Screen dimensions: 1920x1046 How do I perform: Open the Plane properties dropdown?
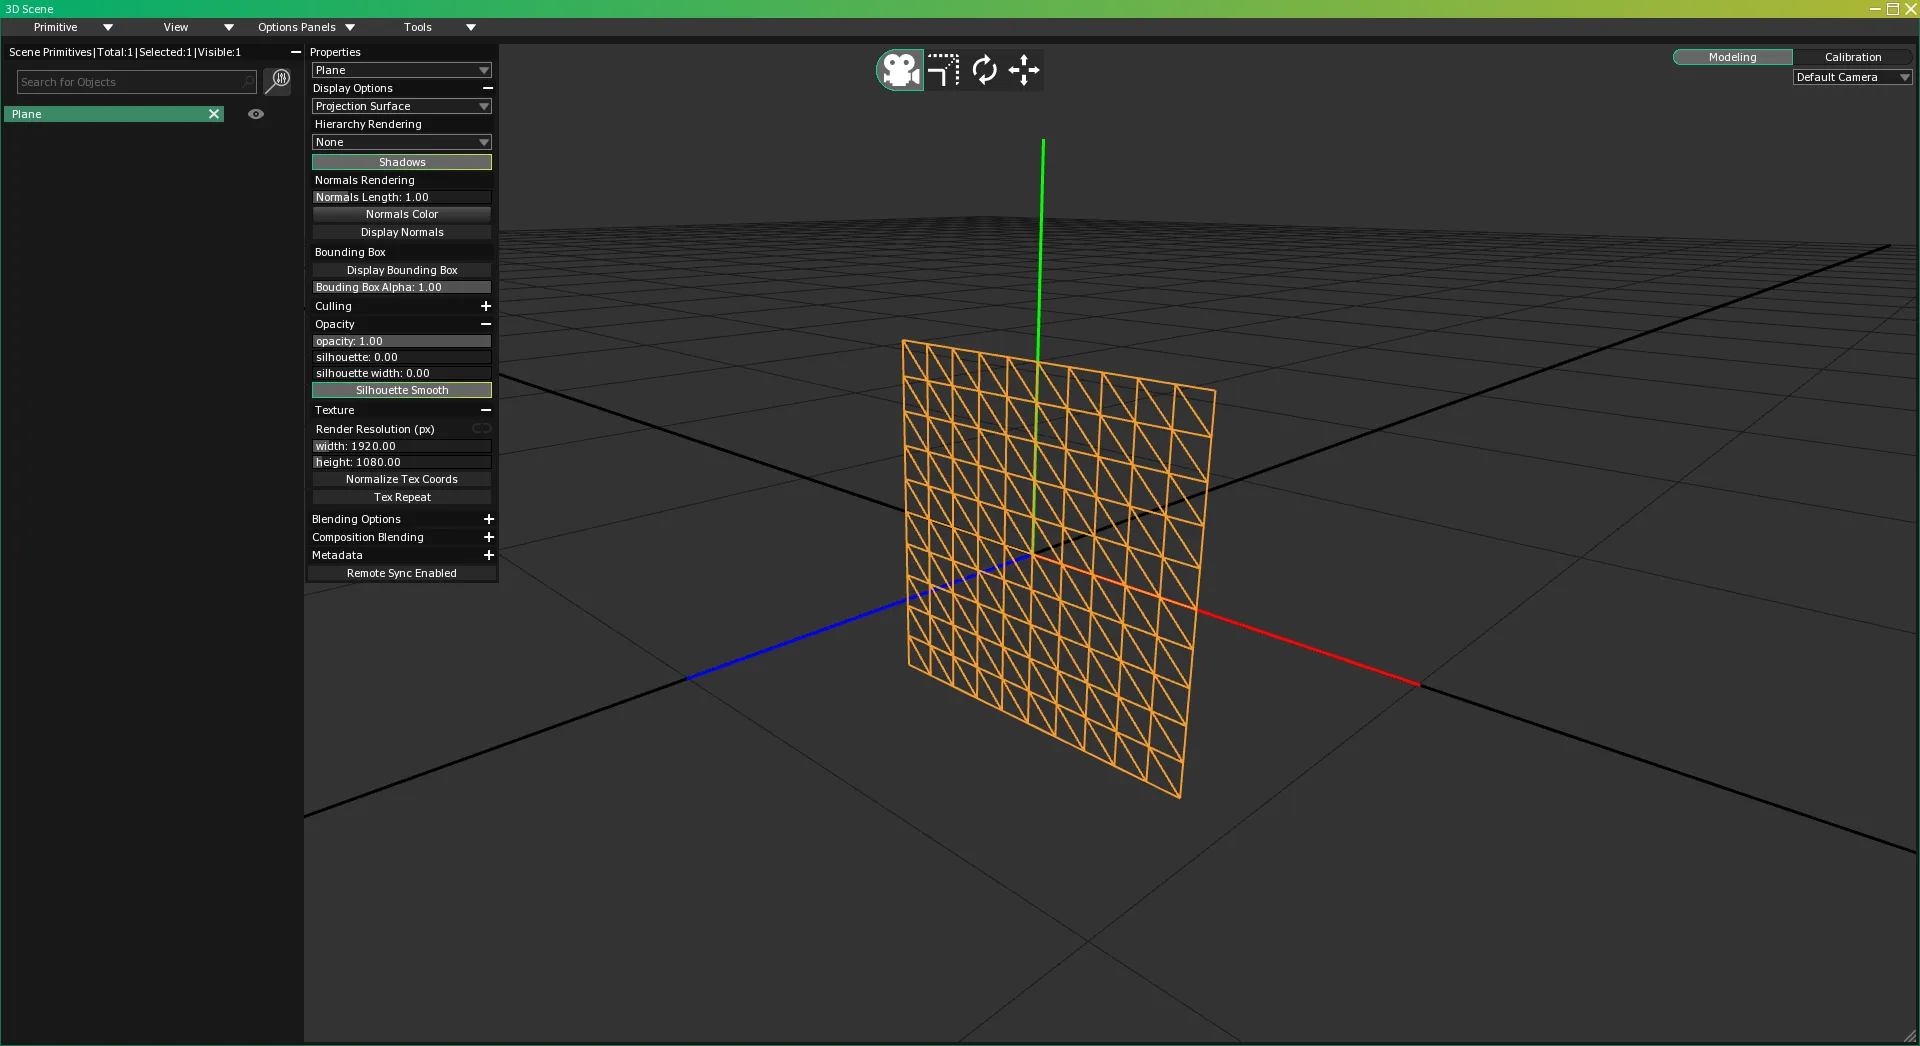click(x=402, y=70)
